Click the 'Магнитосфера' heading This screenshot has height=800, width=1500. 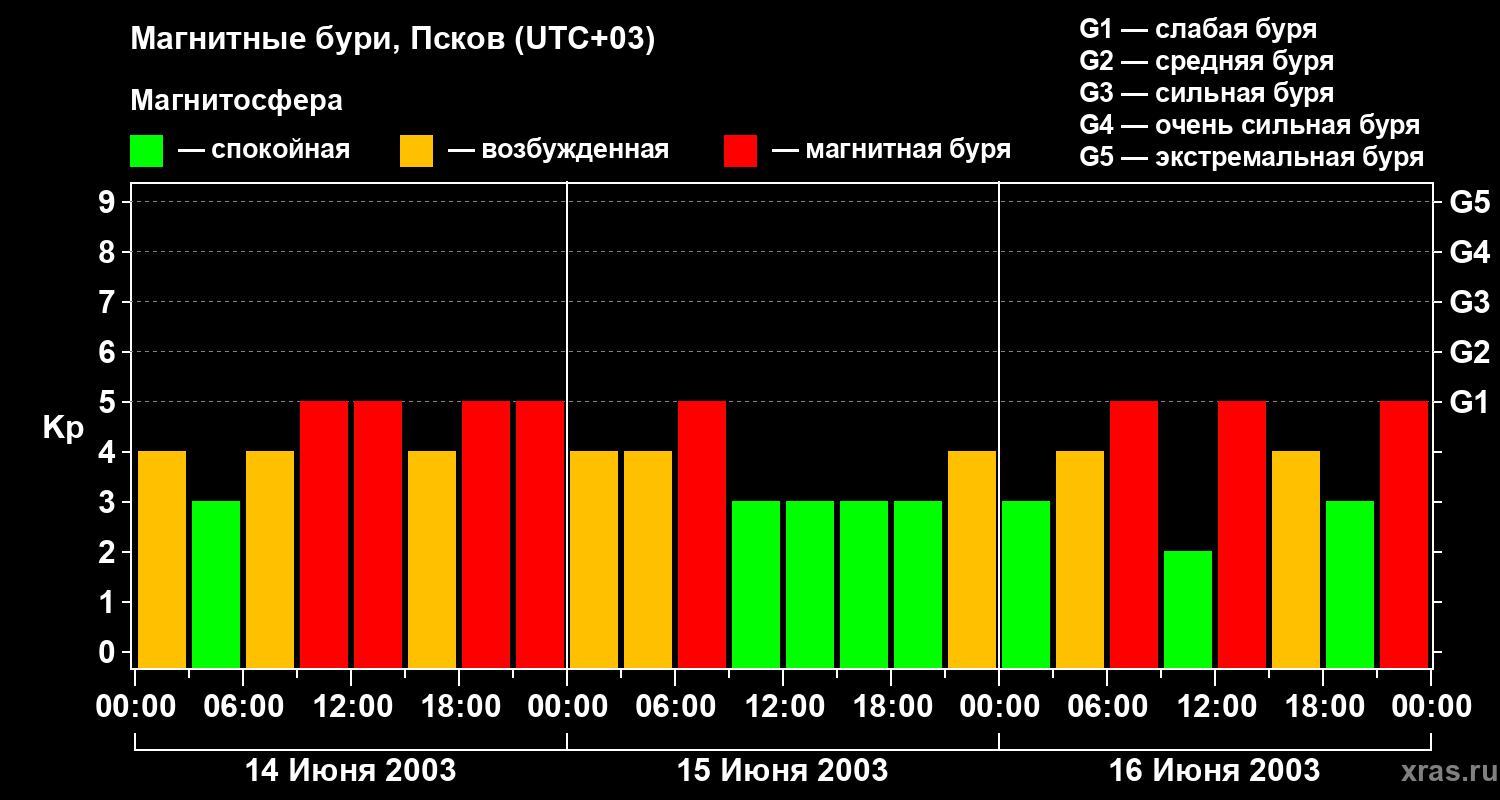coord(236,101)
